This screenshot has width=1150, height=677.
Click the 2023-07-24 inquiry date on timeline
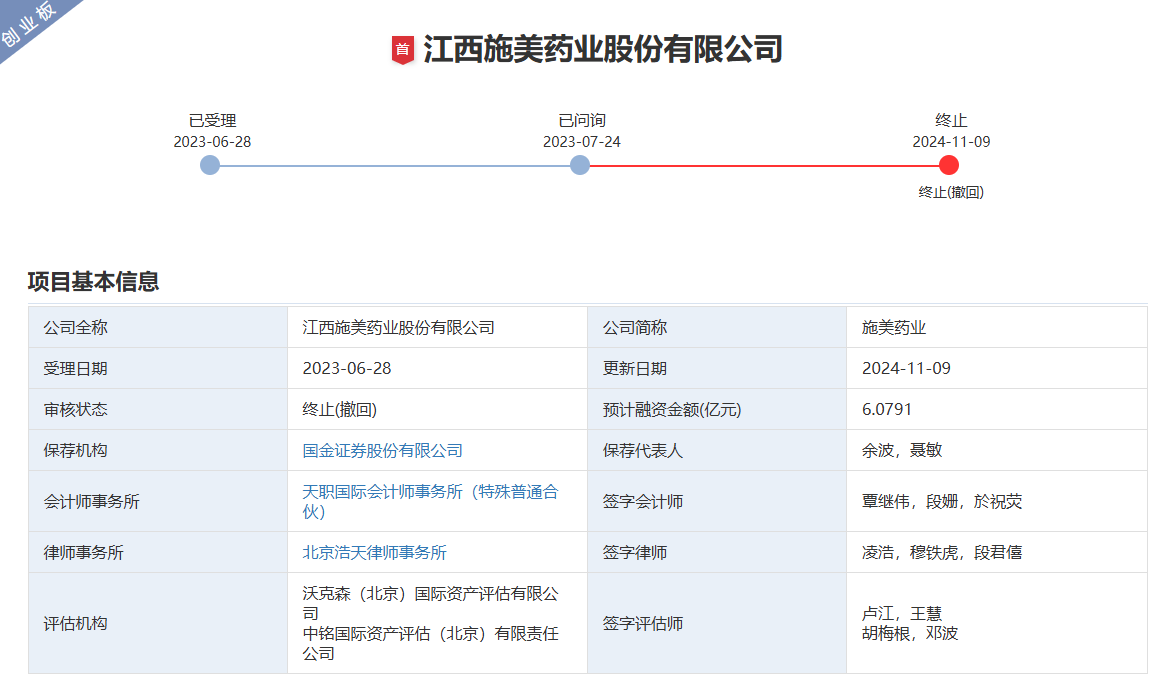pos(581,142)
